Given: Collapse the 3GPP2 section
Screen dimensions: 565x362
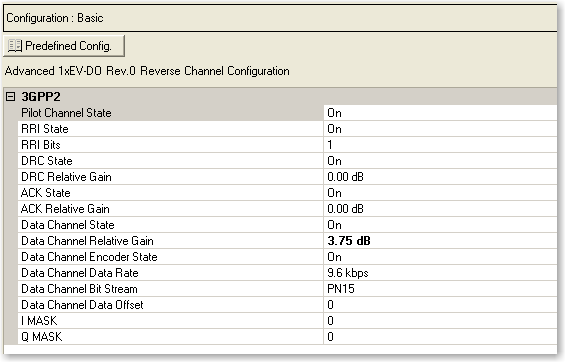Looking at the screenshot, I should [11, 97].
